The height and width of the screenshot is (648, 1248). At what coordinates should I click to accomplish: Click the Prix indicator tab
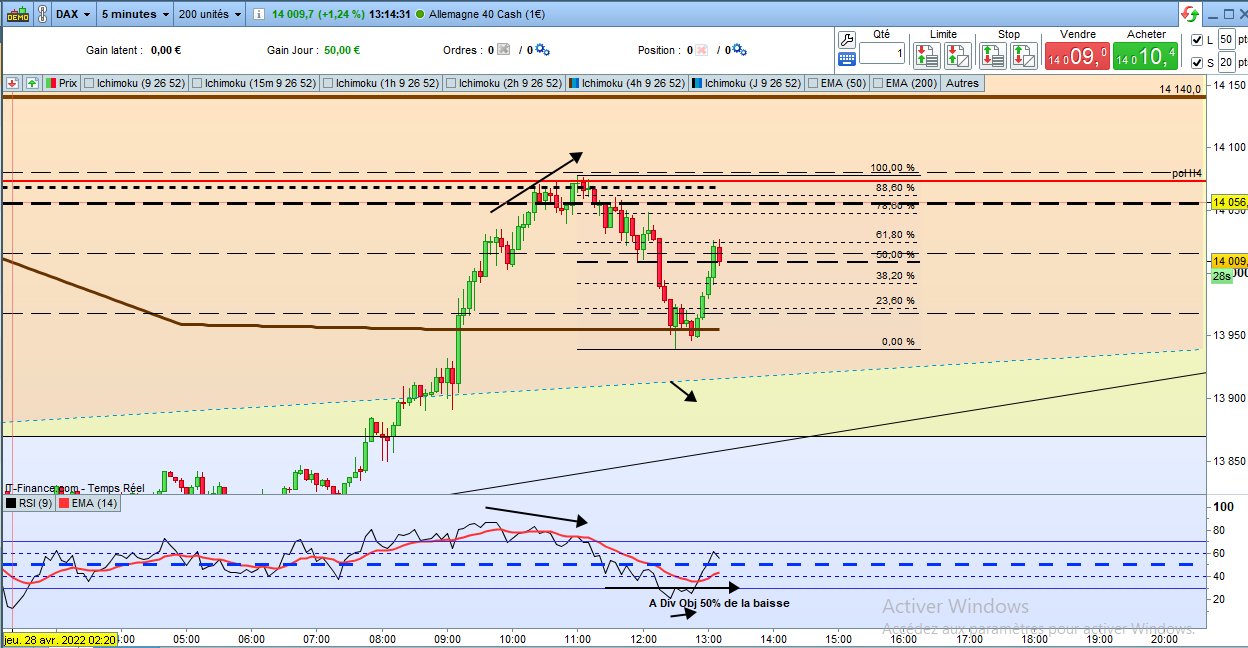coord(61,83)
